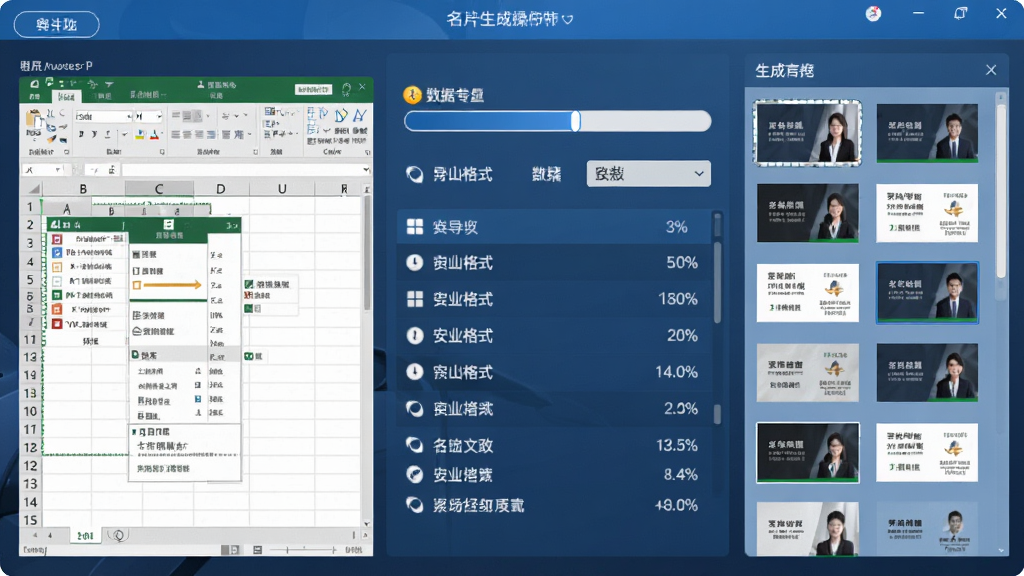
Task: Click the red font color icon
Action: [x=155, y=135]
